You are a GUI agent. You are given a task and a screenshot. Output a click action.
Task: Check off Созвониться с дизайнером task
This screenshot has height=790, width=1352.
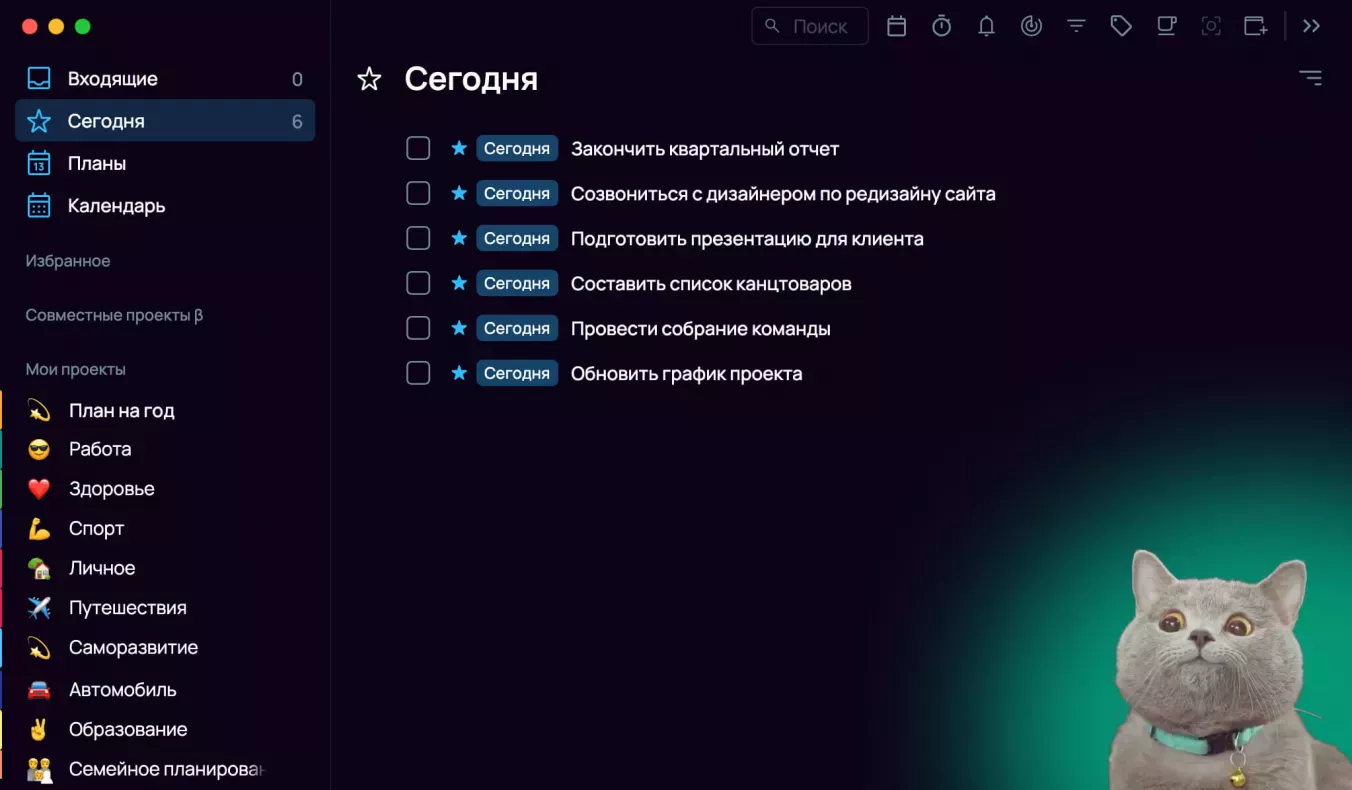pyautogui.click(x=418, y=193)
